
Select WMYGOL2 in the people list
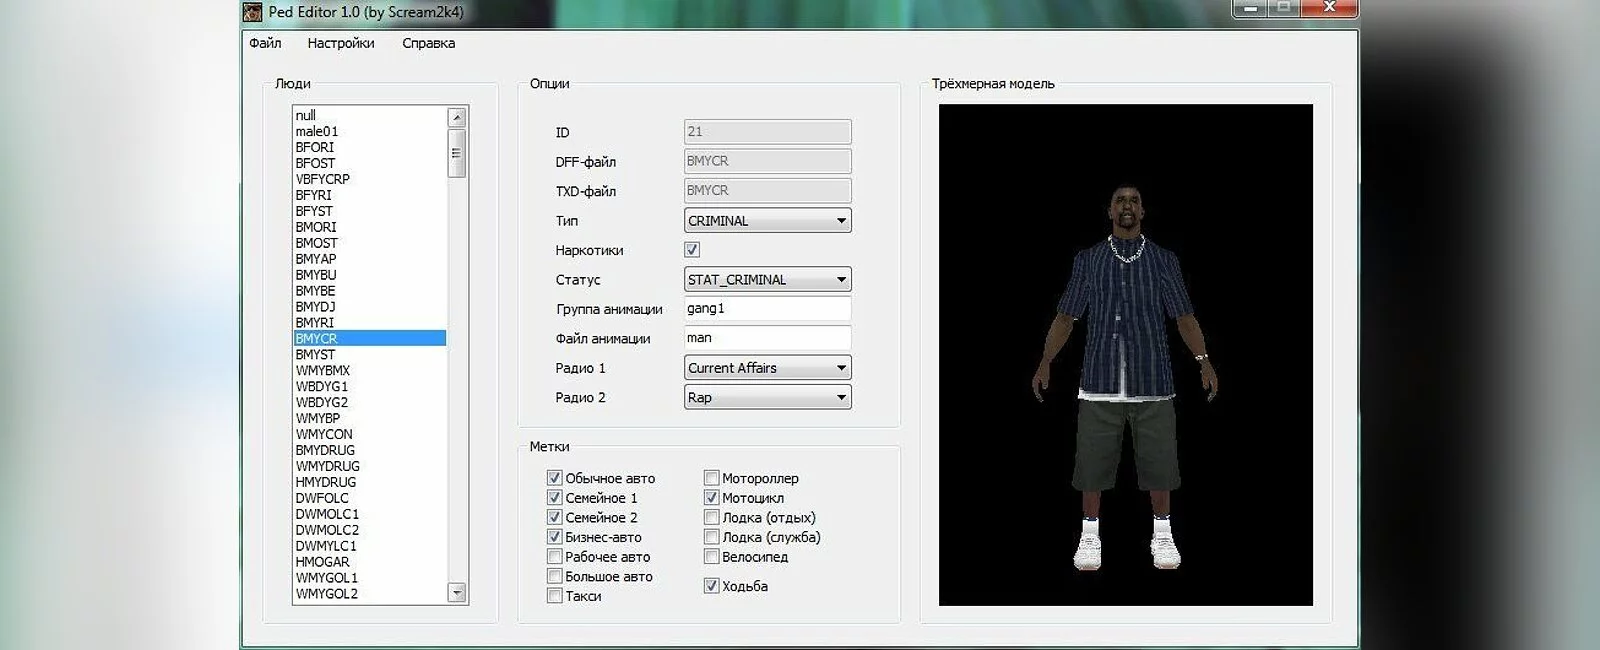pyautogui.click(x=370, y=594)
